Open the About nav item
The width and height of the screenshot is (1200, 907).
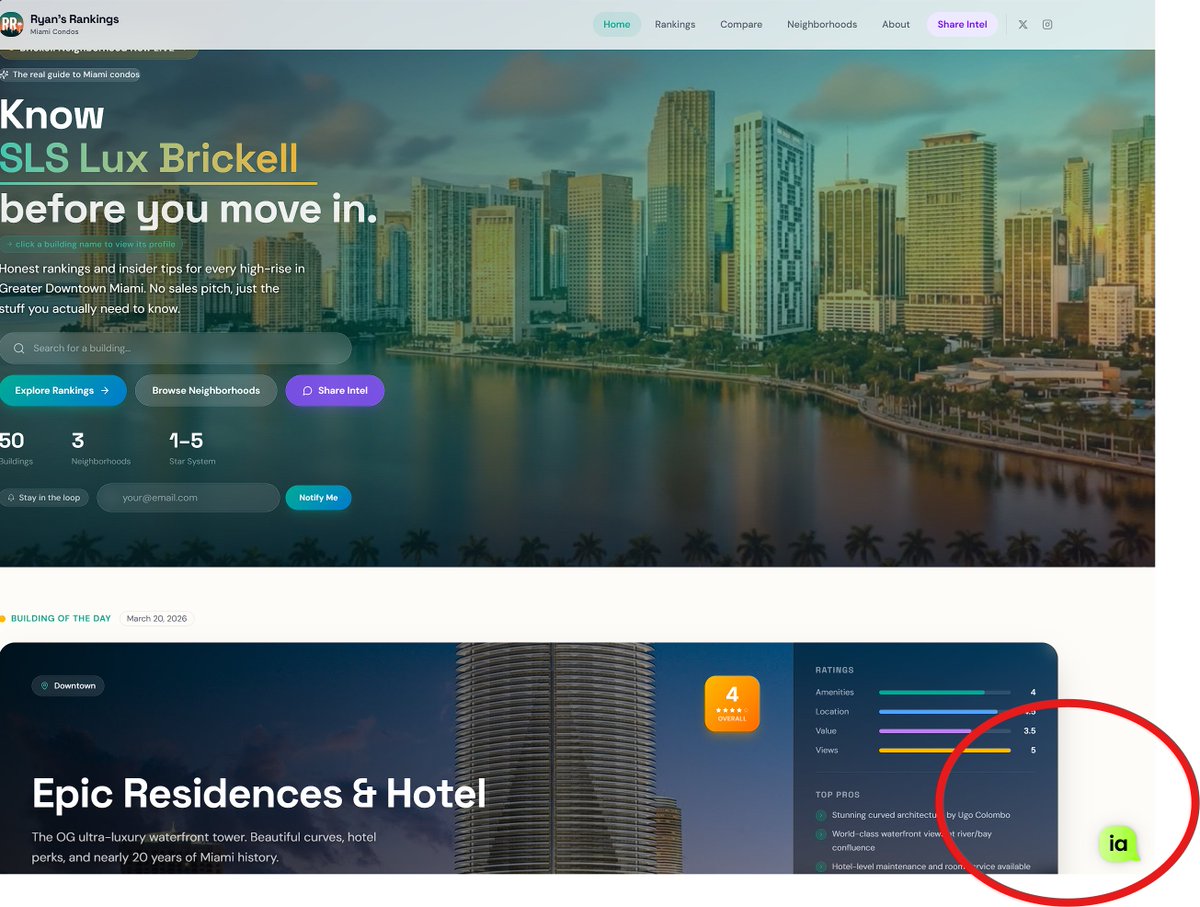[896, 24]
